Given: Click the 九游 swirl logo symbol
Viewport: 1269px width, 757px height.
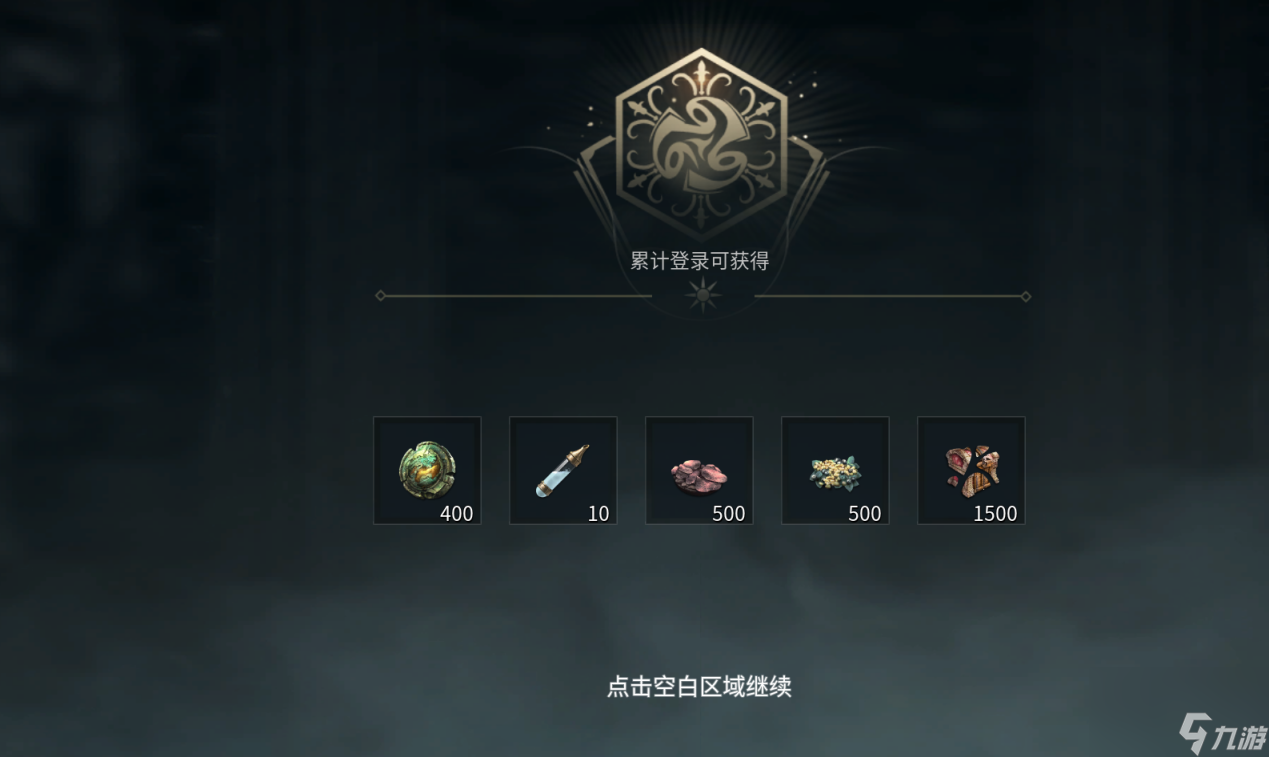Looking at the screenshot, I should [x=1194, y=733].
